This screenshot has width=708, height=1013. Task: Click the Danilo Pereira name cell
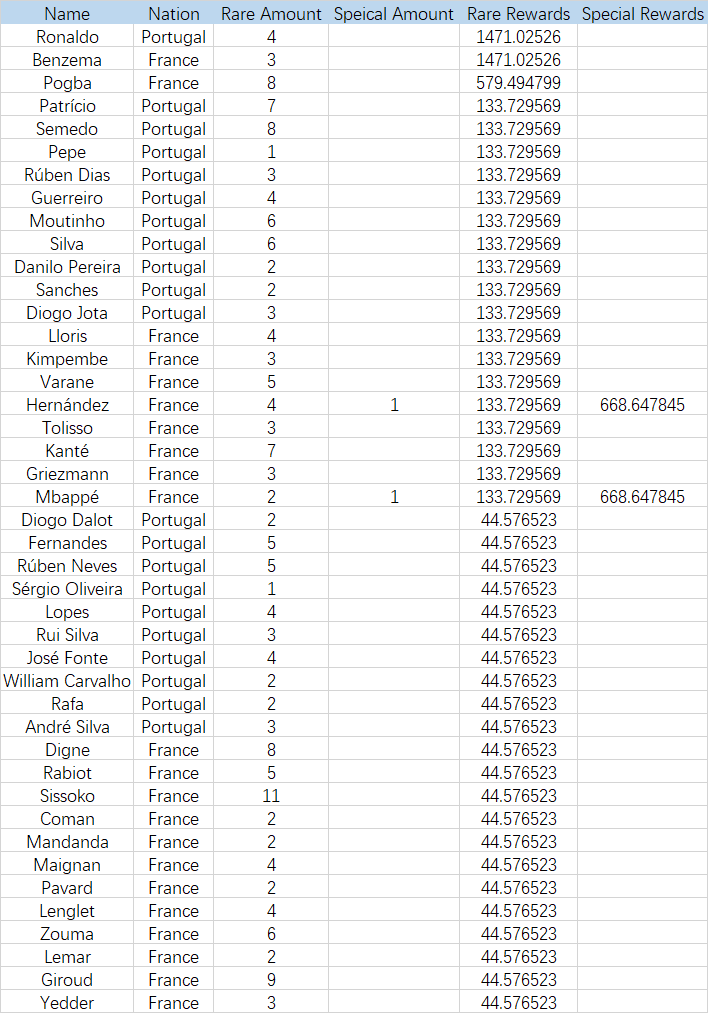pyautogui.click(x=67, y=267)
